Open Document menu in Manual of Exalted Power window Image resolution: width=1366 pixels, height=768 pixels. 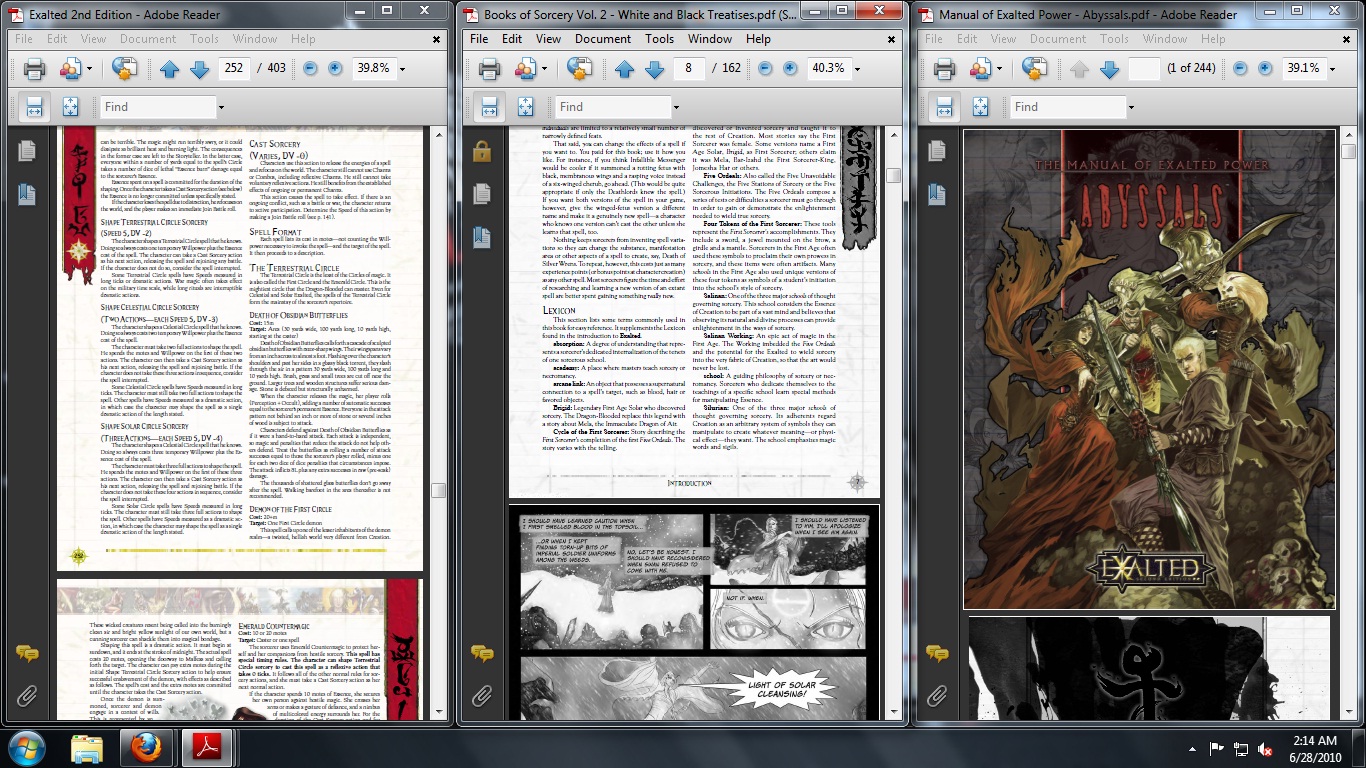pyautogui.click(x=1058, y=39)
